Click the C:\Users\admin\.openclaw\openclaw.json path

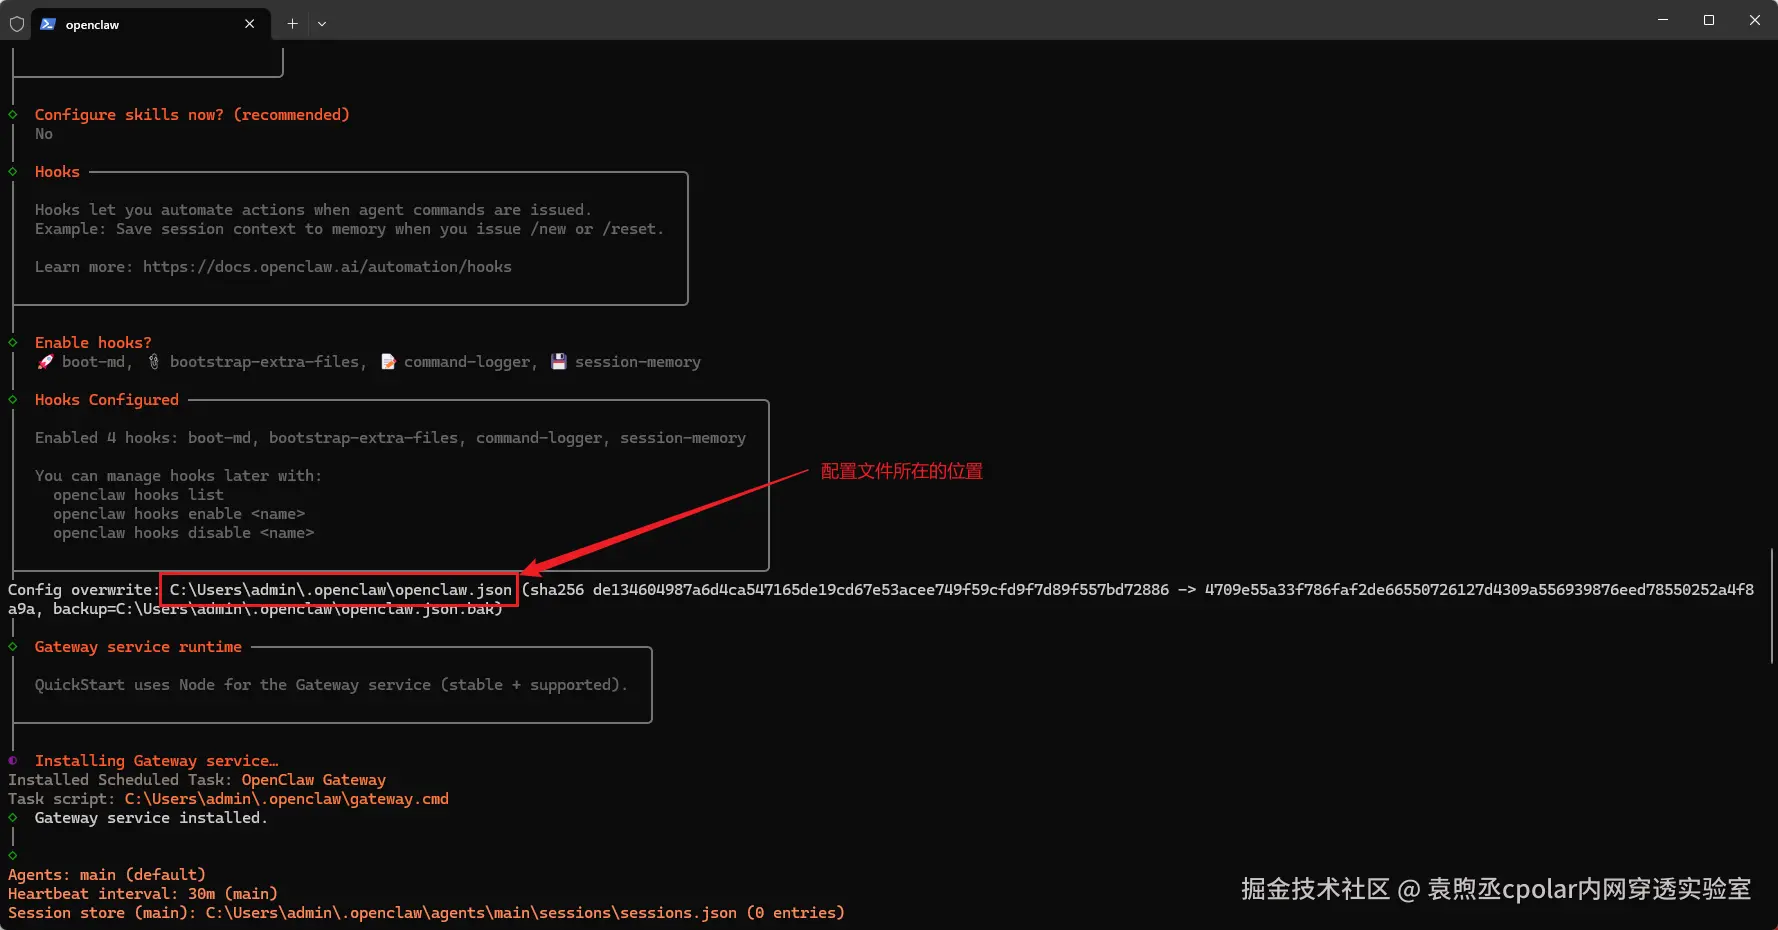pos(340,590)
